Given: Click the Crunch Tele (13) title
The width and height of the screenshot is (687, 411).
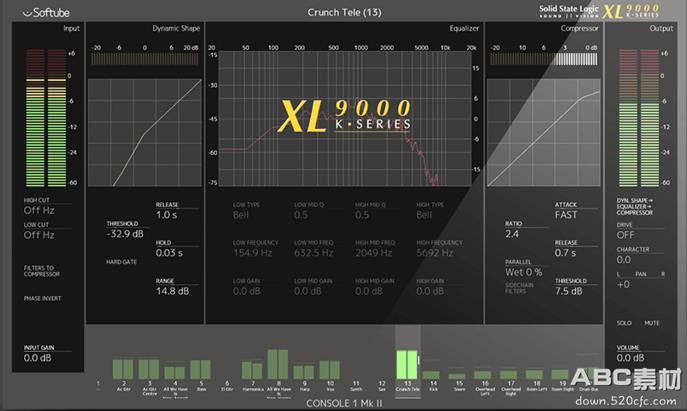Looking at the screenshot, I should pyautogui.click(x=344, y=12).
